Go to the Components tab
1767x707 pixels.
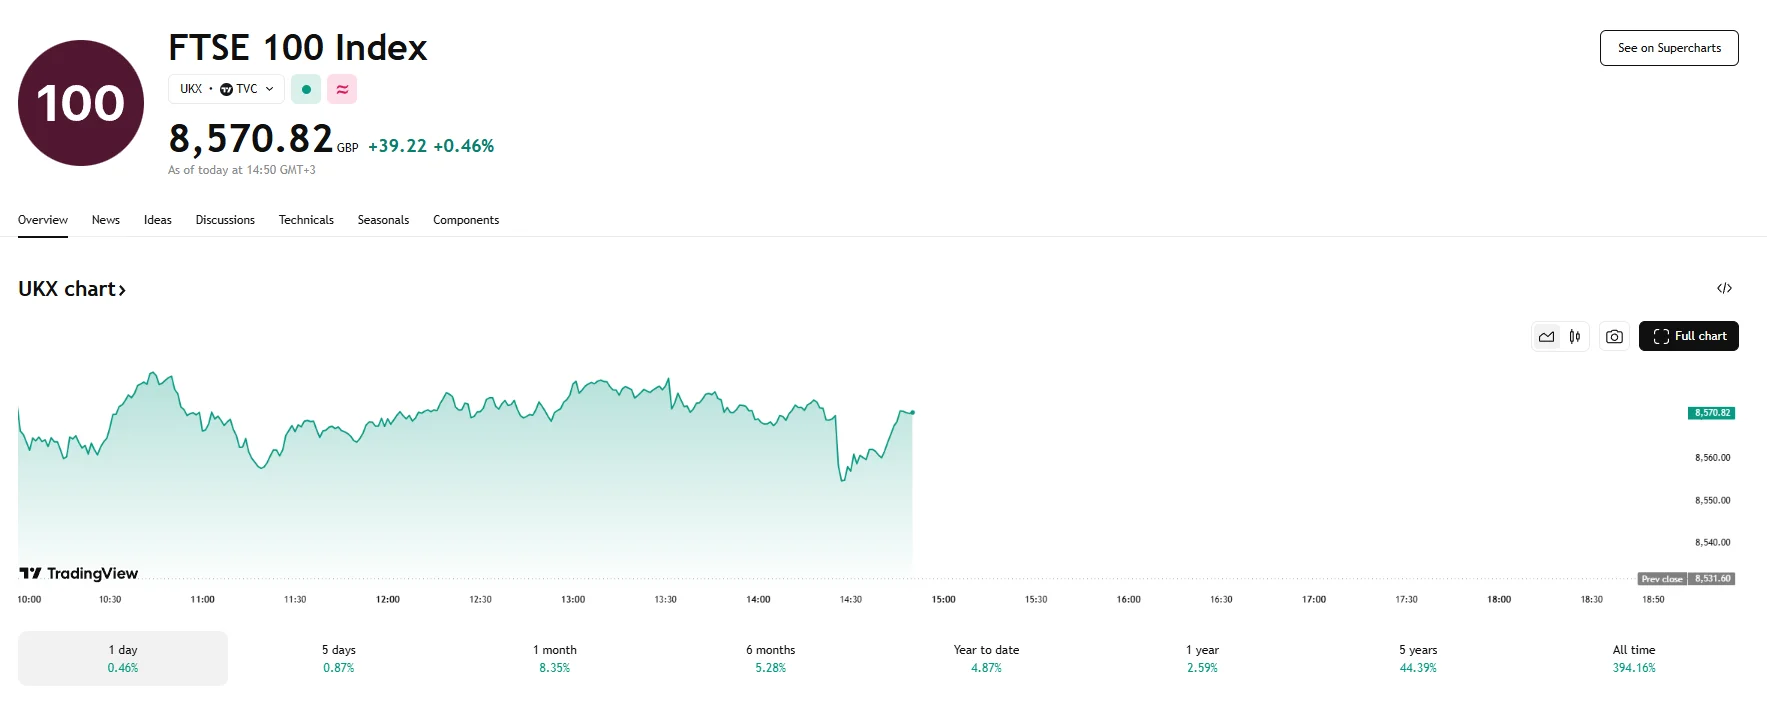click(466, 220)
